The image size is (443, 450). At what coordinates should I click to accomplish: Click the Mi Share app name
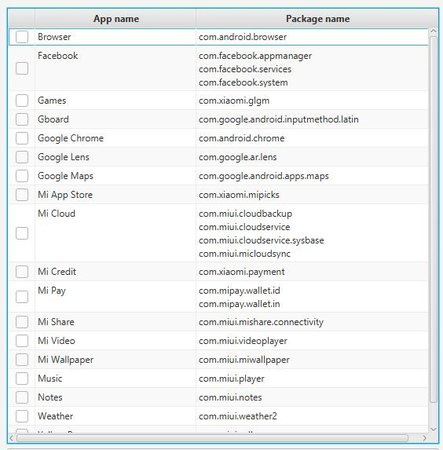pos(56,322)
